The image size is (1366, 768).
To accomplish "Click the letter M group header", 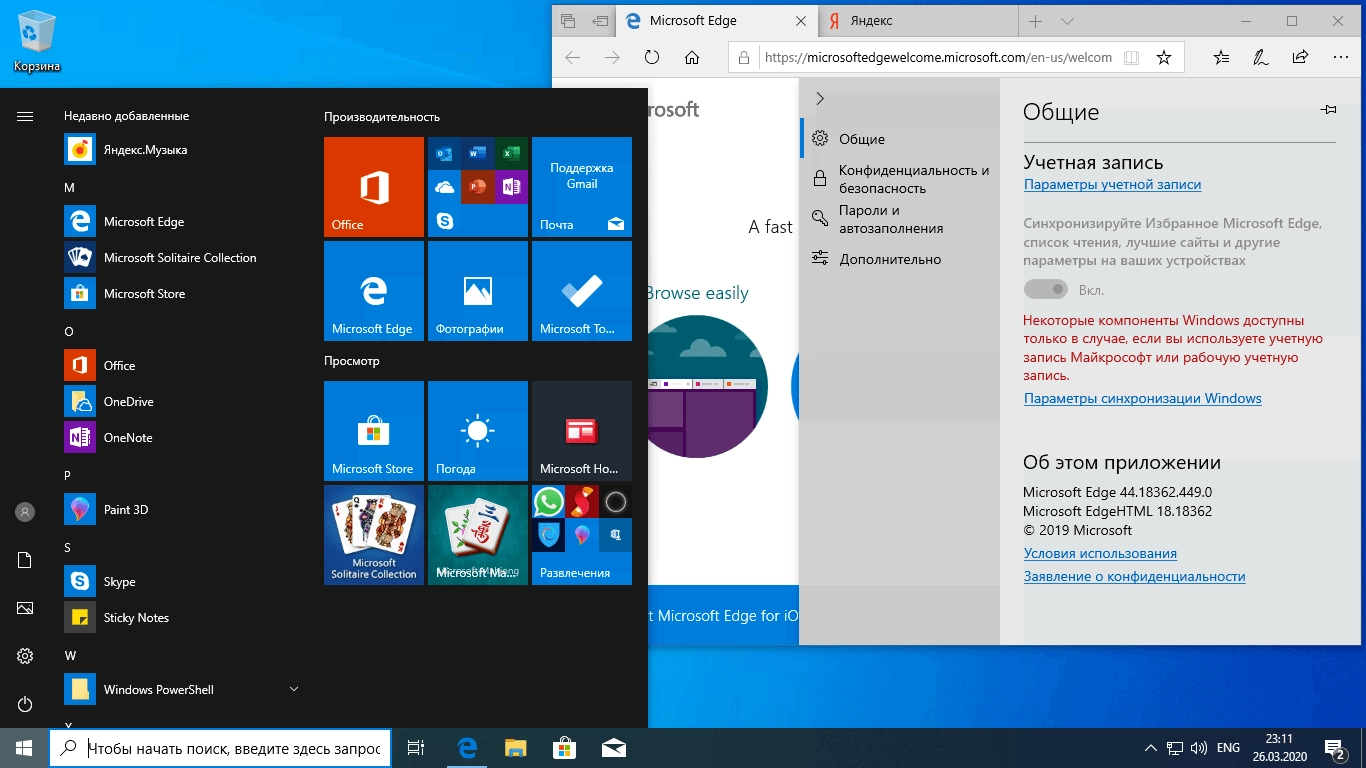I will (69, 188).
